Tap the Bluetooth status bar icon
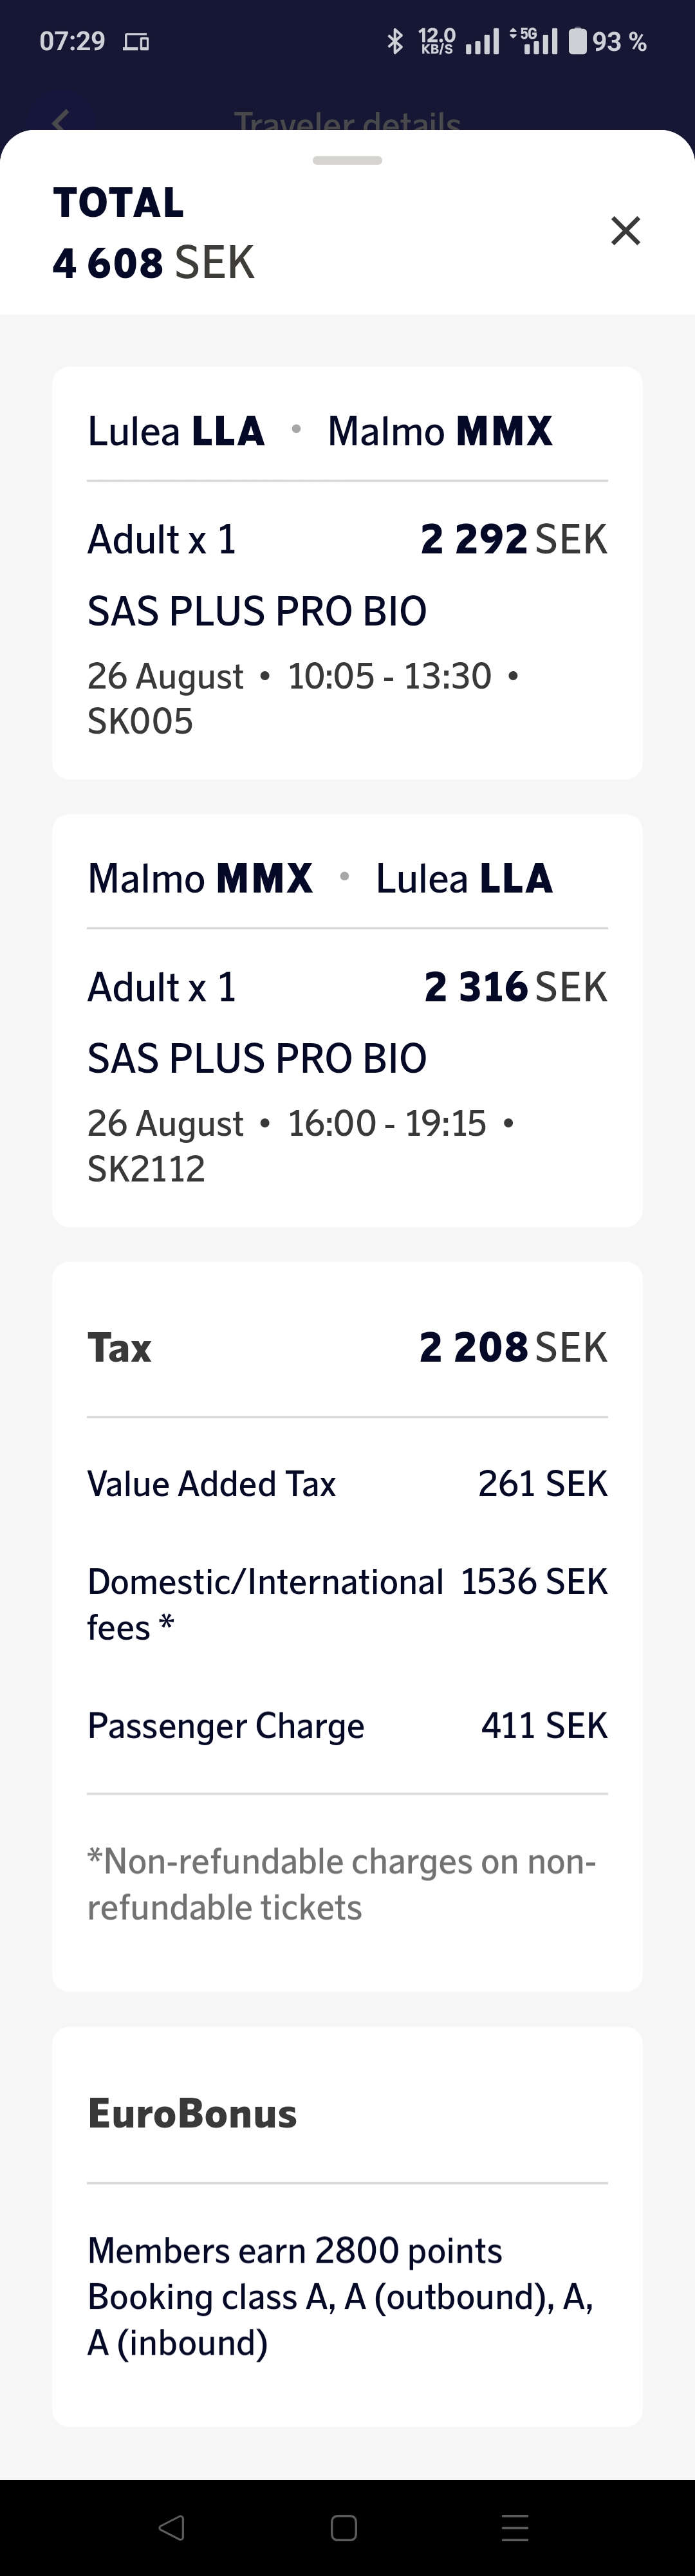 coord(395,41)
